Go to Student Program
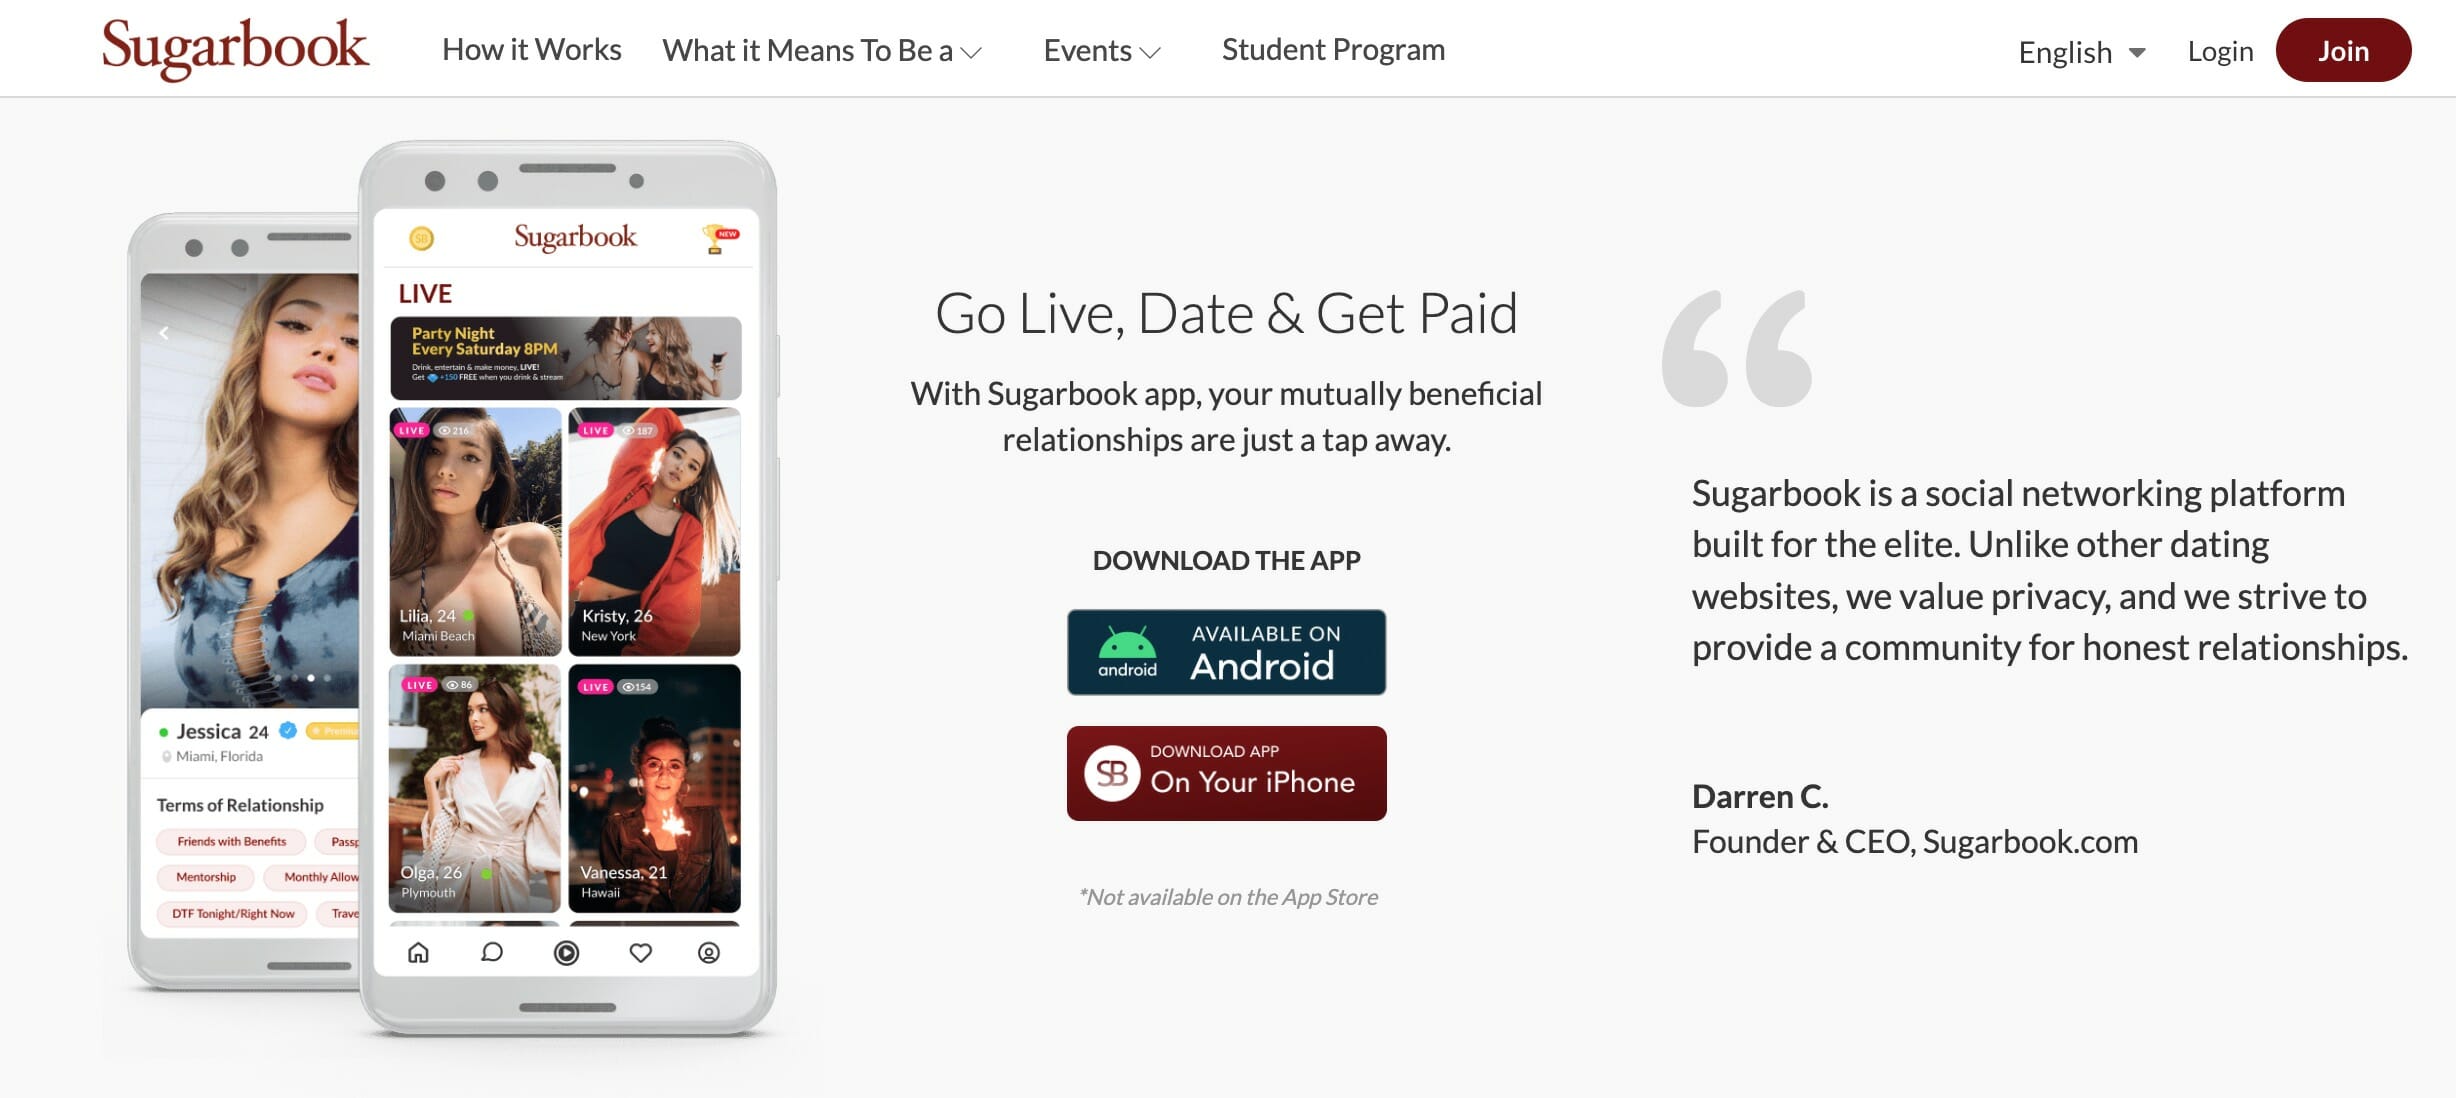The image size is (2456, 1098). point(1333,49)
